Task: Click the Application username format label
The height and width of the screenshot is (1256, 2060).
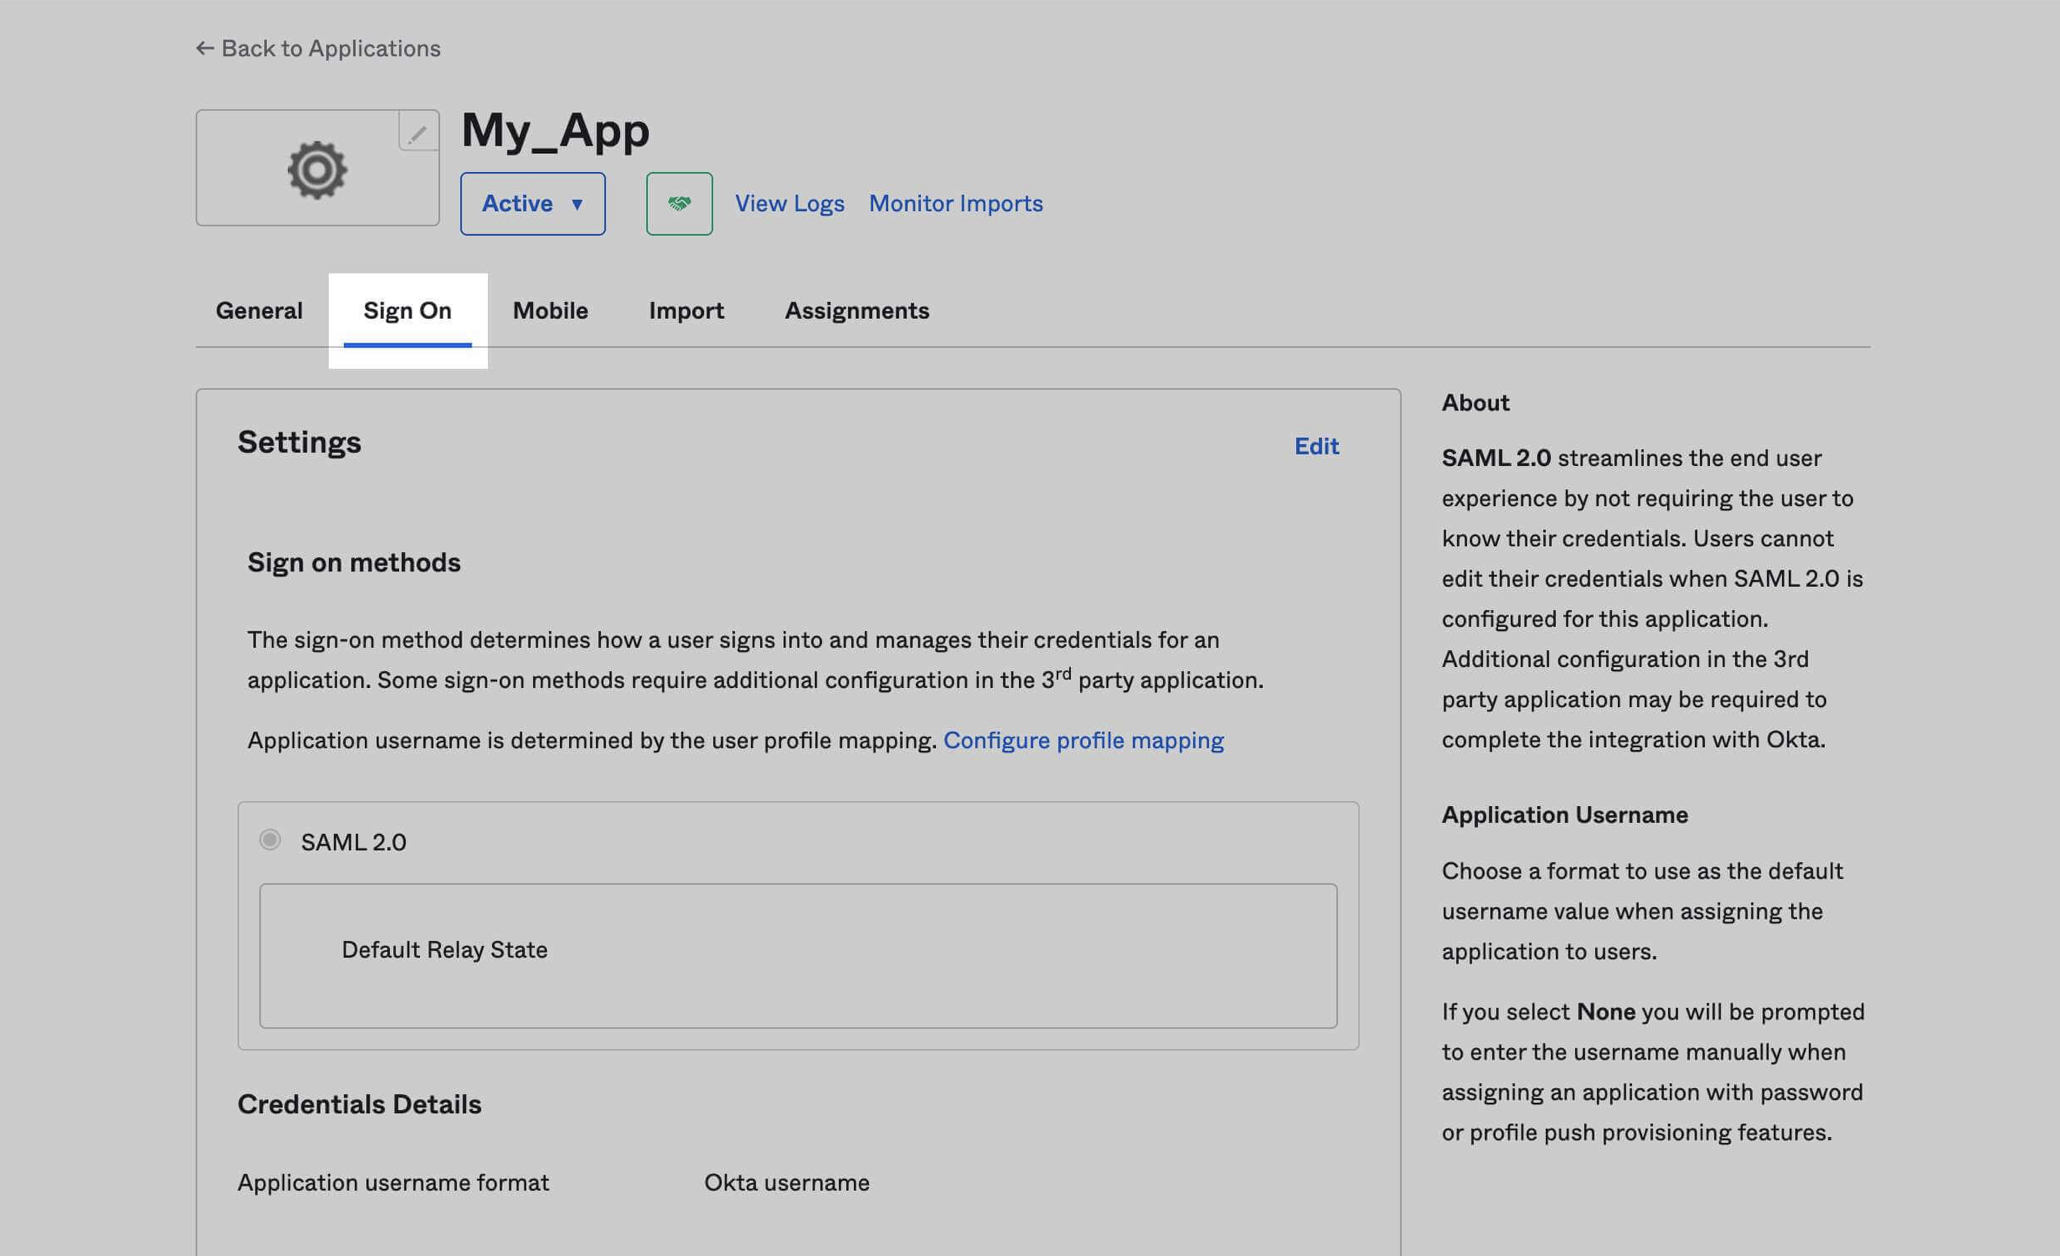Action: pos(393,1182)
